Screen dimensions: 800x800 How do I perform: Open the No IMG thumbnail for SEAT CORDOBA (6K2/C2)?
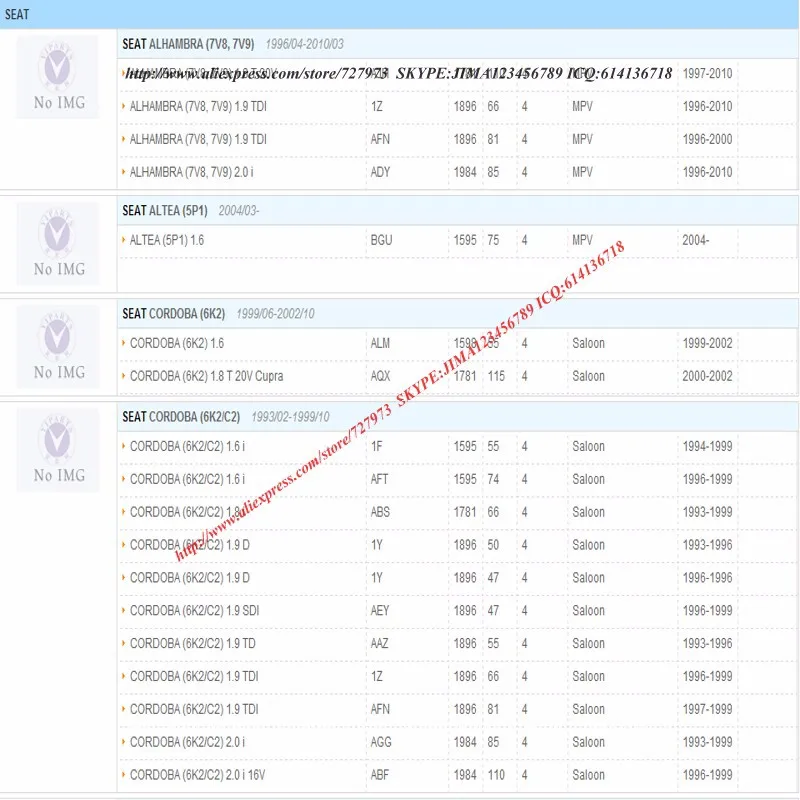[x=58, y=449]
